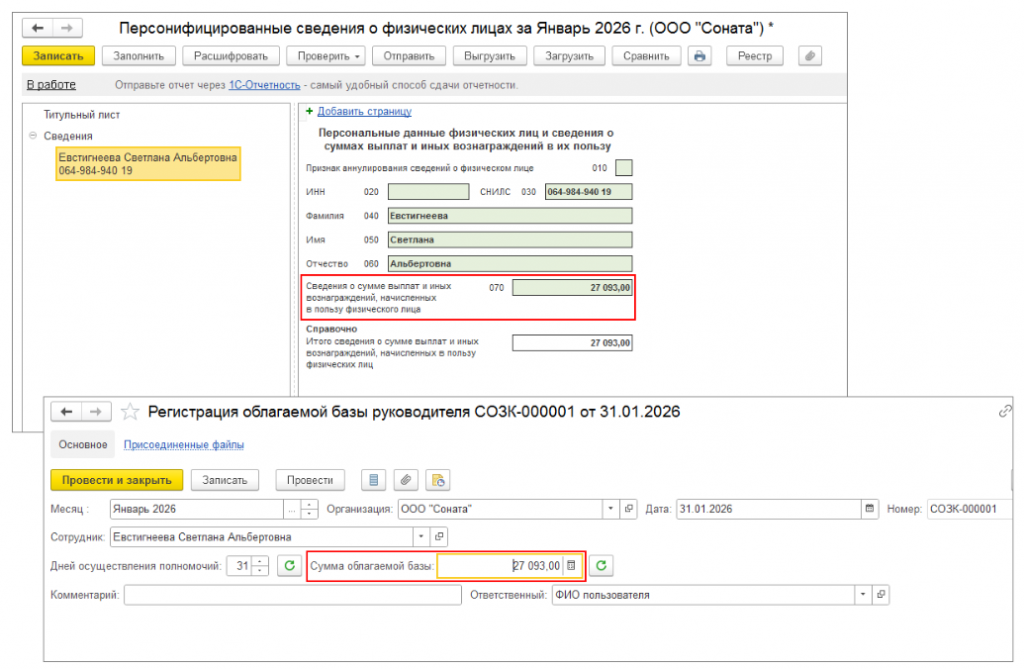Expand the Организация dropdown list
This screenshot has width=1024, height=669.
coord(611,508)
